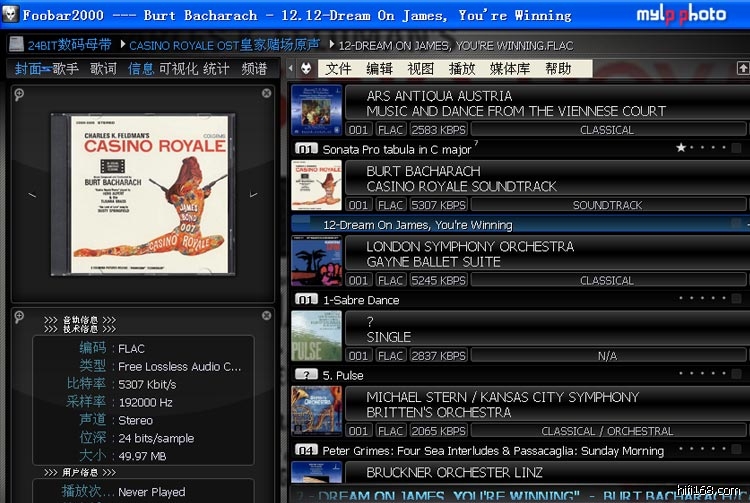Open the 媒体库 menu
This screenshot has width=750, height=503.
(510, 69)
